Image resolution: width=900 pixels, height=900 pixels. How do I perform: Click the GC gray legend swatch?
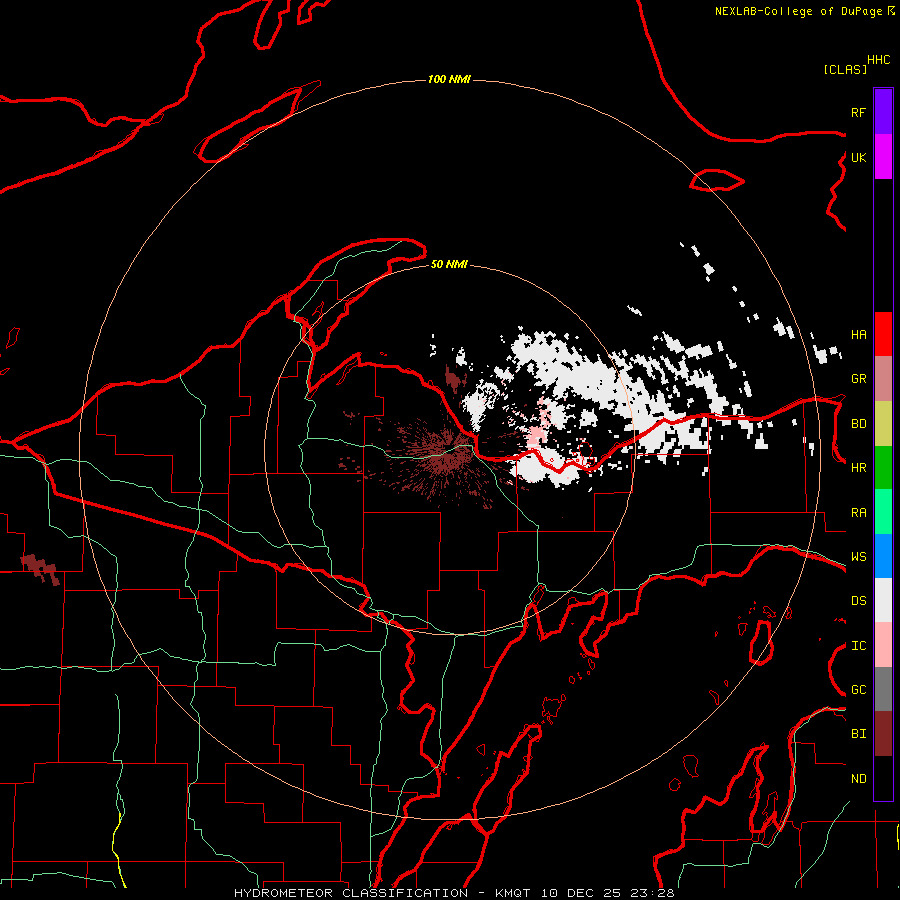pyautogui.click(x=883, y=689)
